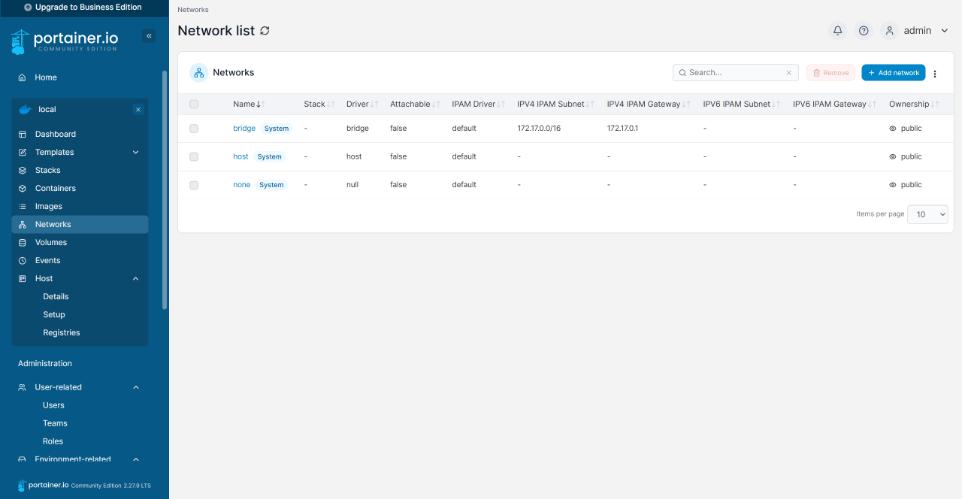Go to Containers in the sidebar
This screenshot has height=499, width=963.
[55, 189]
